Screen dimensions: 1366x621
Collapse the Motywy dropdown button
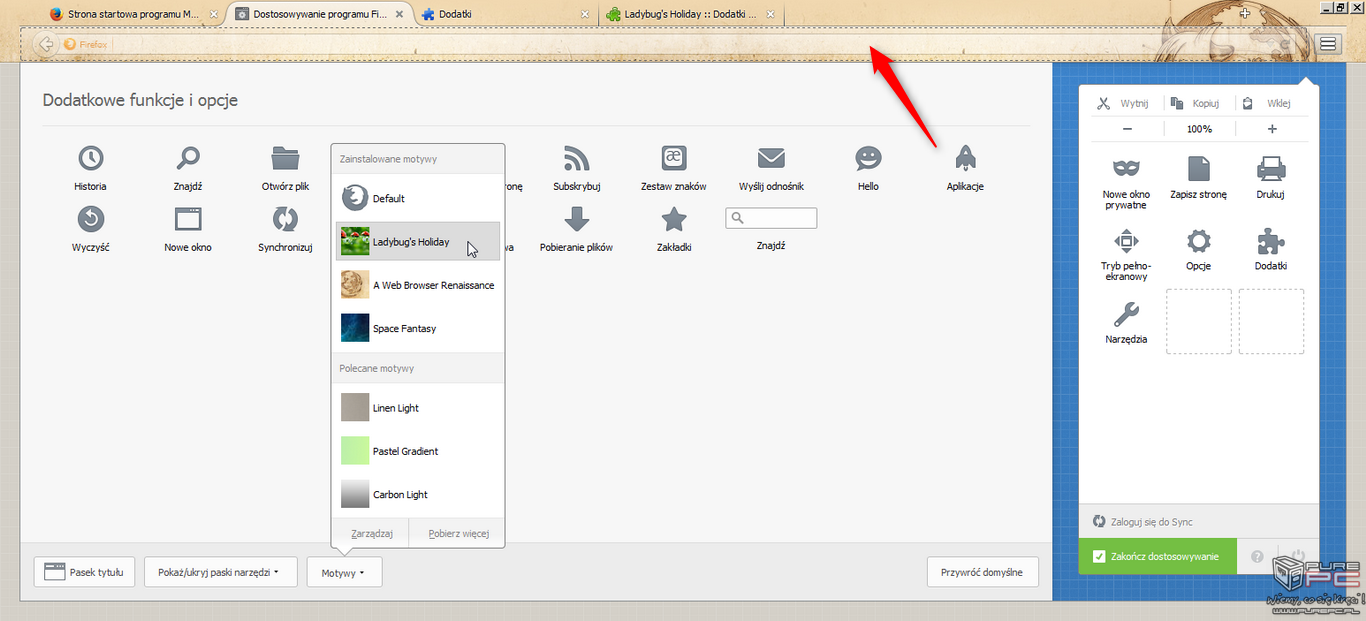pyautogui.click(x=343, y=572)
